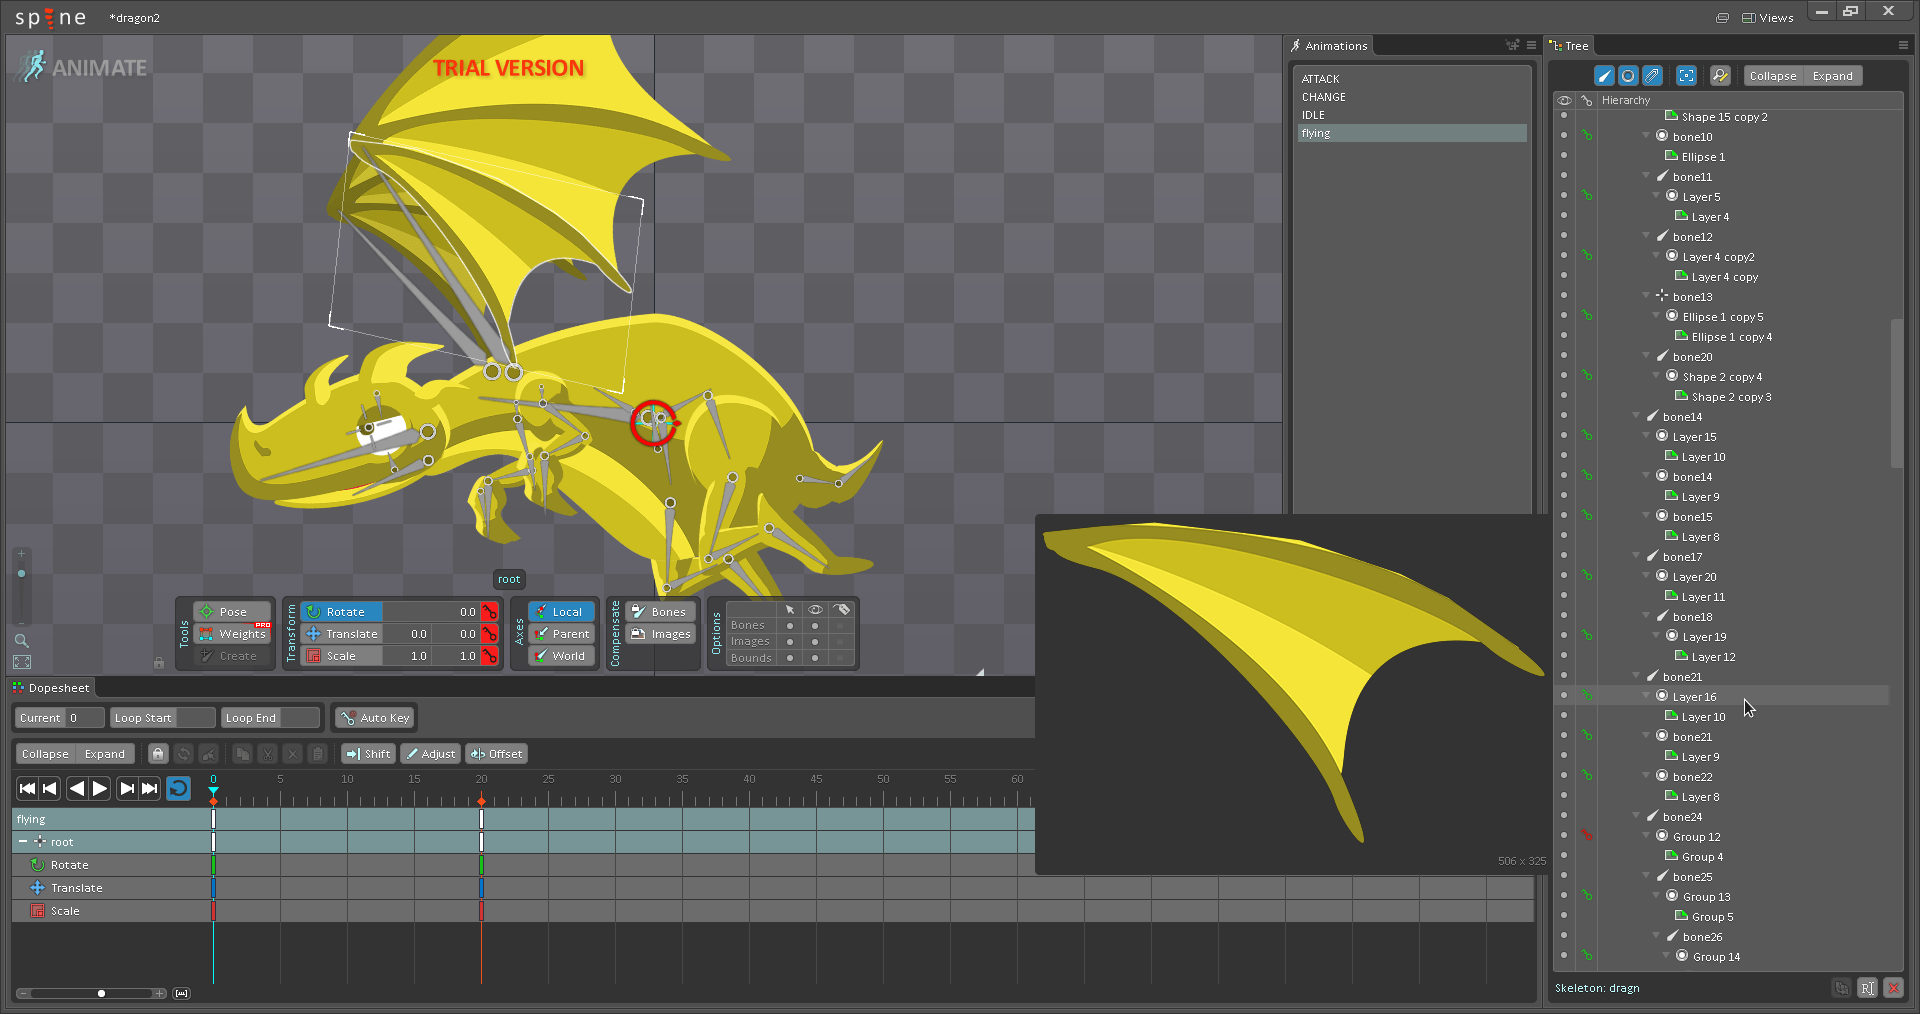Image resolution: width=1920 pixels, height=1015 pixels.
Task: Click the viewport zoom magnifier icon
Action: 21,640
